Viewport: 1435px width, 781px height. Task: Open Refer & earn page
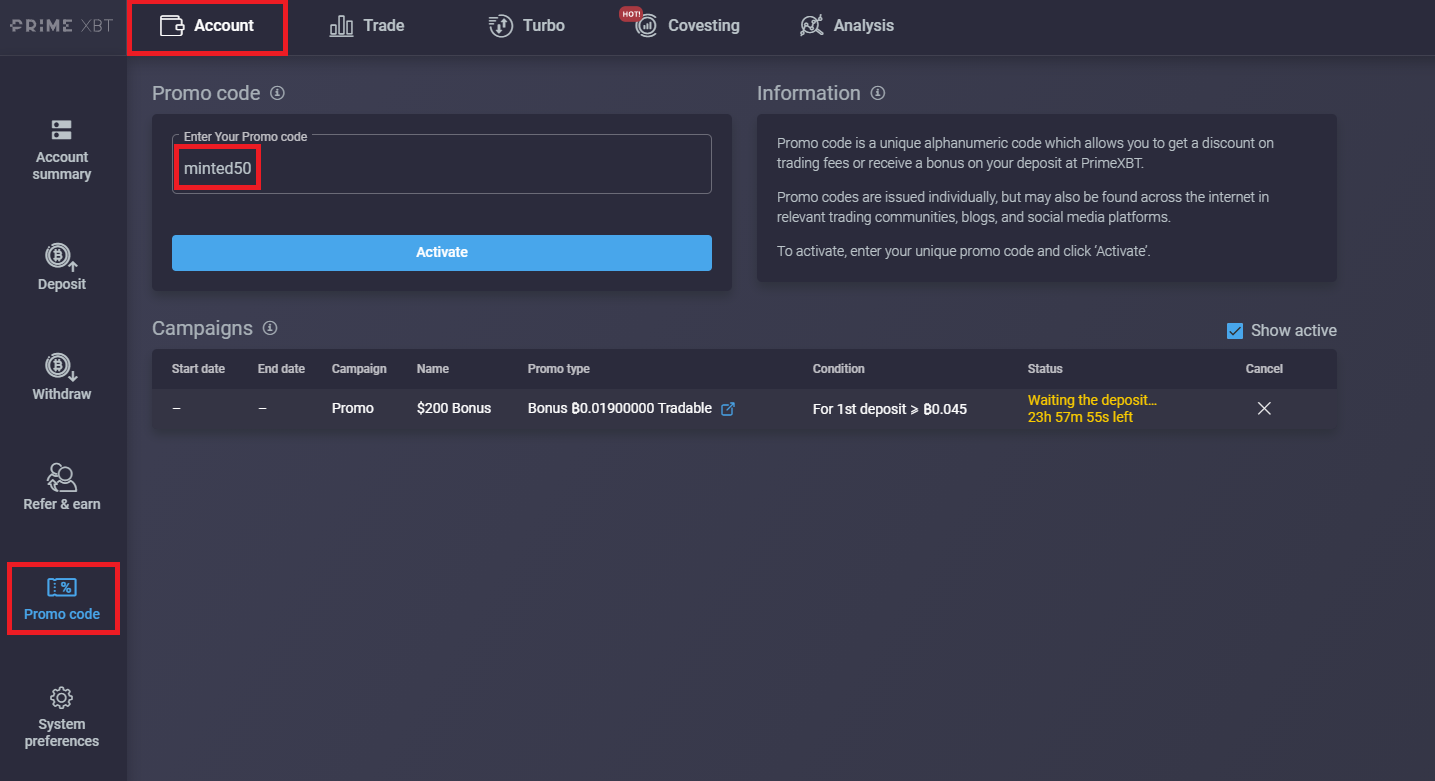click(x=62, y=487)
